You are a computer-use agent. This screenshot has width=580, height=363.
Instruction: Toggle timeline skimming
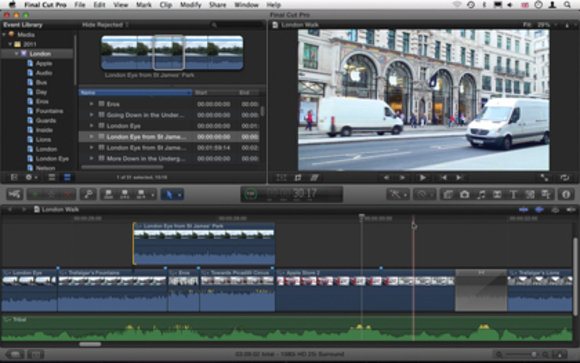tap(523, 210)
